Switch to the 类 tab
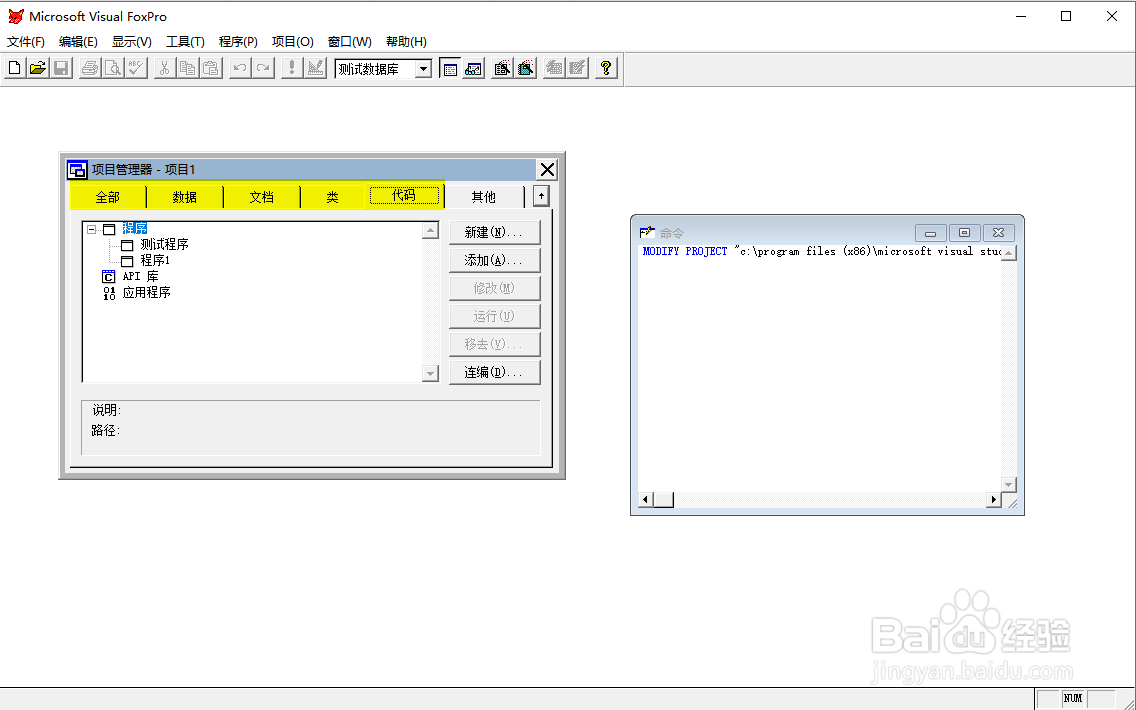 333,196
